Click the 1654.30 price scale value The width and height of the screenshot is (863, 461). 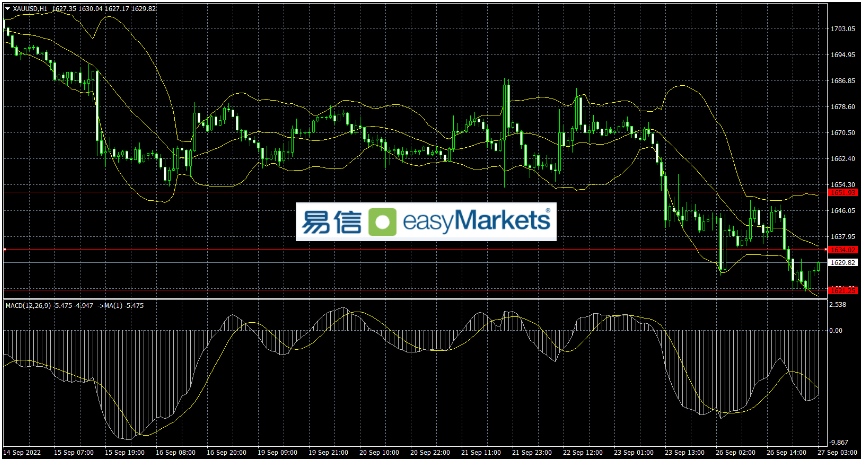[x=843, y=184]
